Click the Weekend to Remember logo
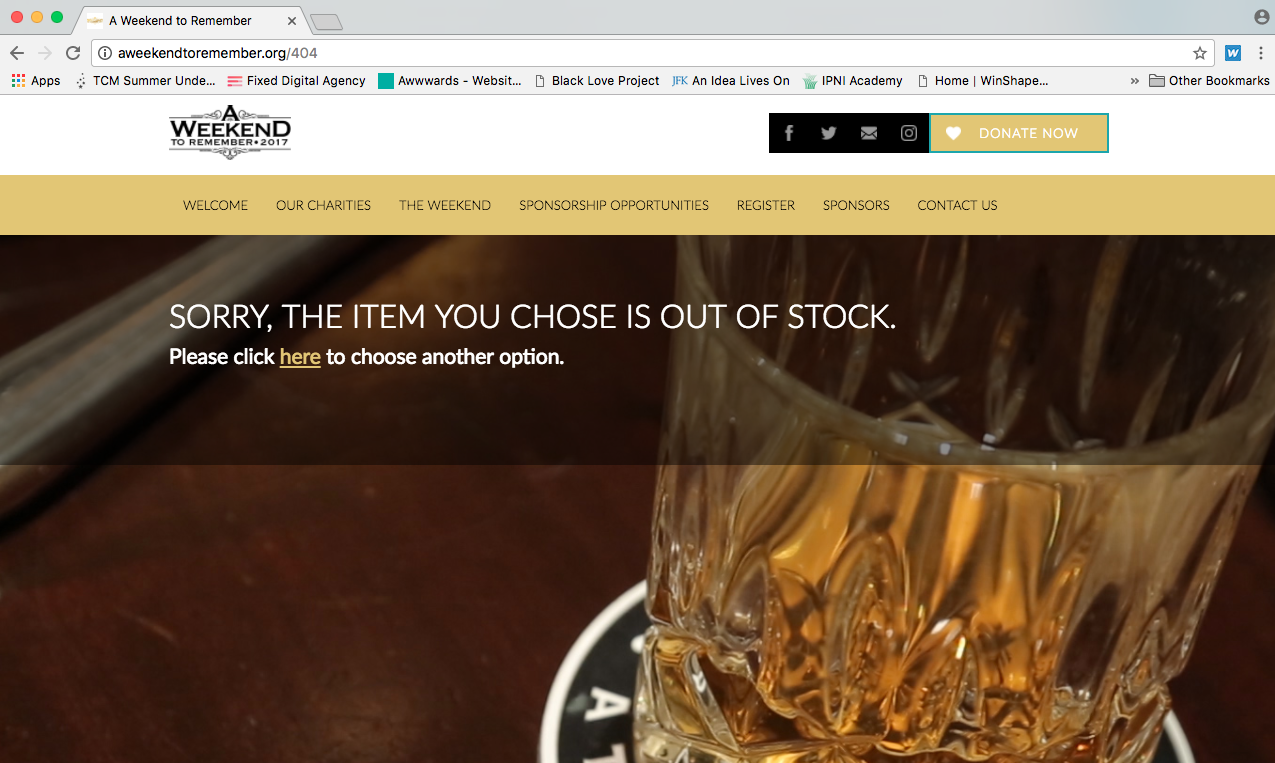Screen dimensions: 1275x763 [230, 133]
